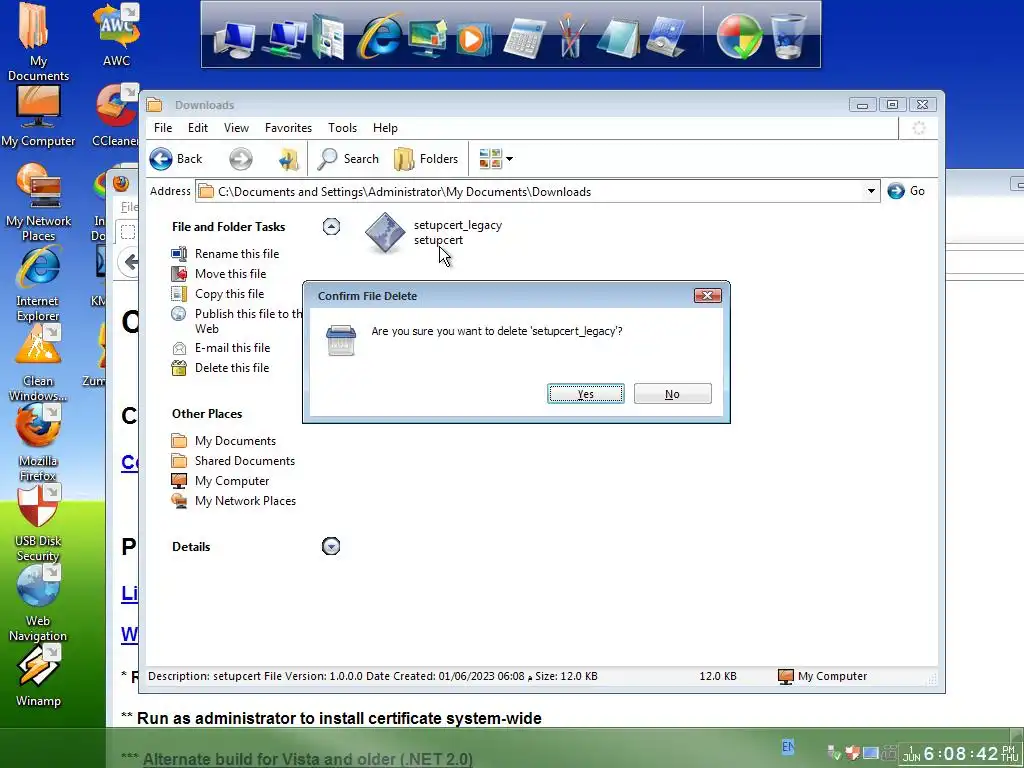Open the AWC desktop shortcut

116,35
